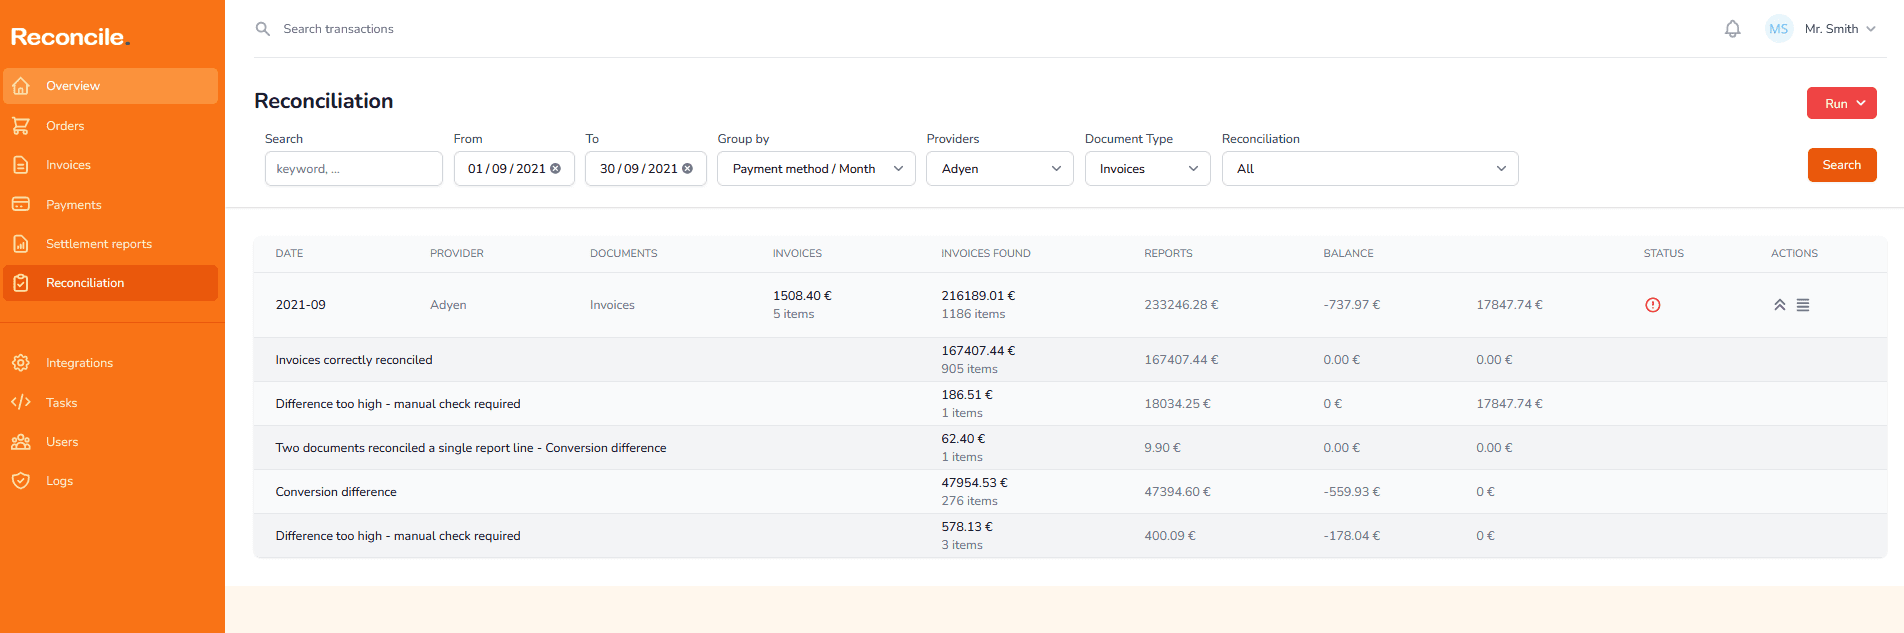Screen dimensions: 1904x633
Task: Click the 400.09 € reports value
Action: 1170,536
